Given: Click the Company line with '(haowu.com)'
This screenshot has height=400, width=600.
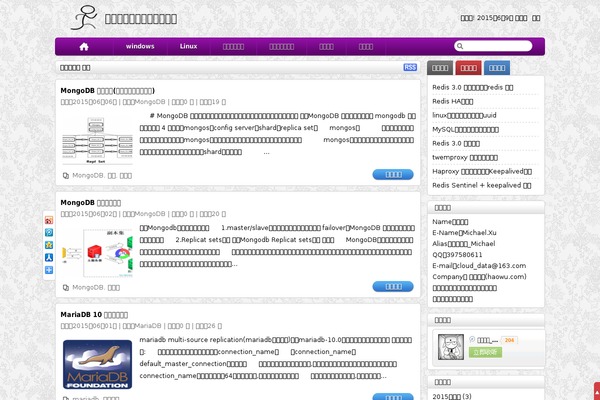Looking at the screenshot, I should 479,277.
